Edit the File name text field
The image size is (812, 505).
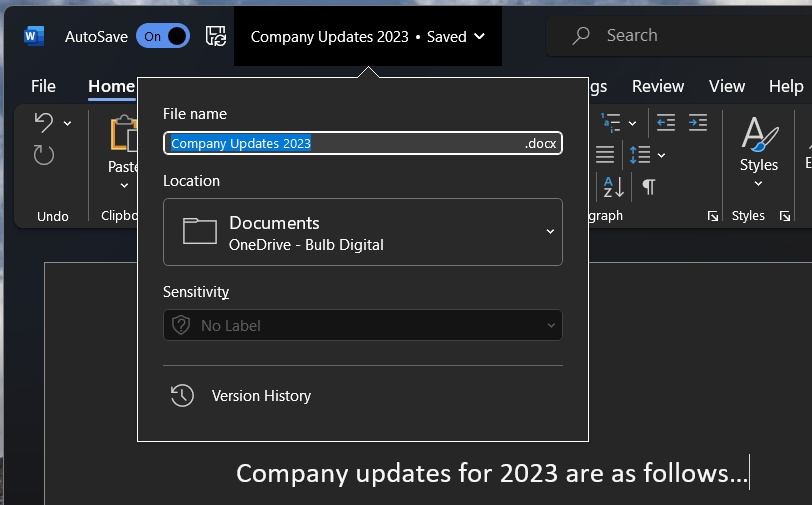coord(362,143)
